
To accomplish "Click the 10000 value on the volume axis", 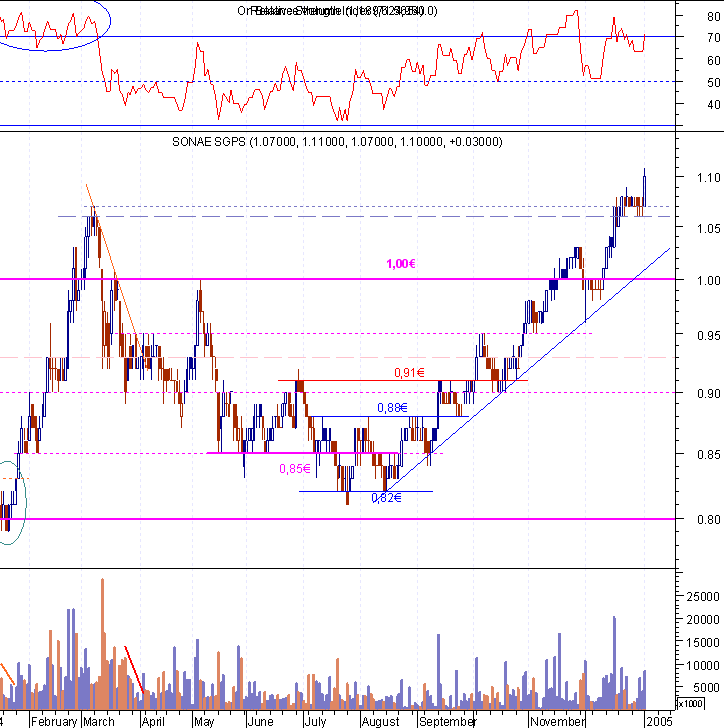I will [x=703, y=665].
